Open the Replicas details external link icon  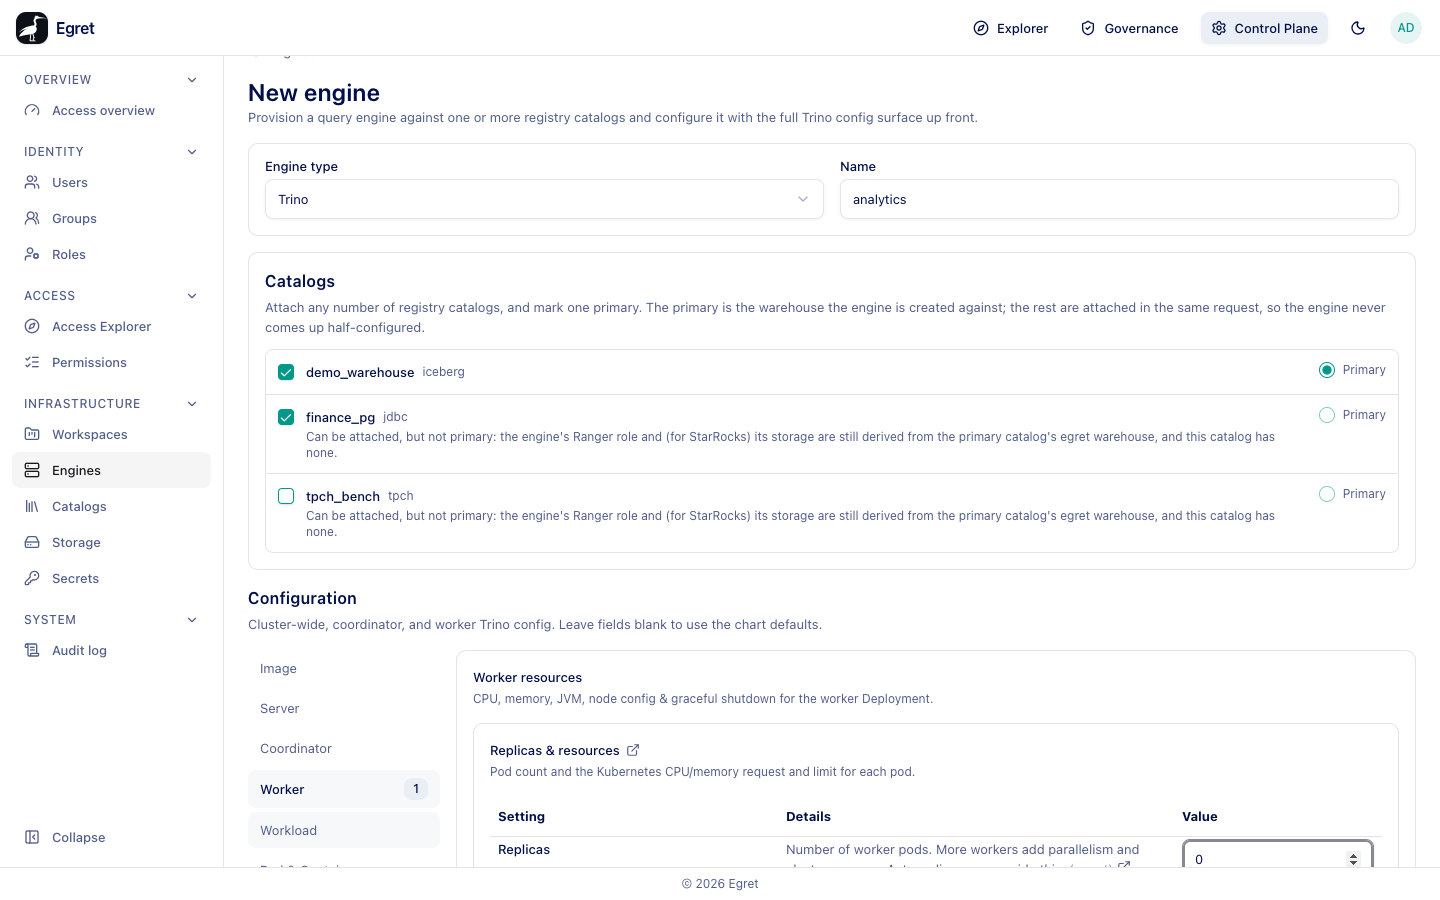click(x=1124, y=865)
